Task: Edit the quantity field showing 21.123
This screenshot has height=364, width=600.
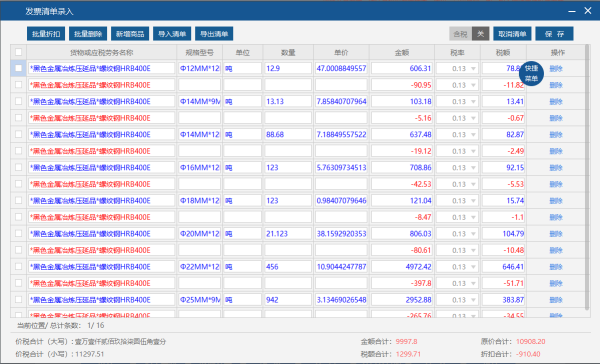Action: [x=288, y=234]
